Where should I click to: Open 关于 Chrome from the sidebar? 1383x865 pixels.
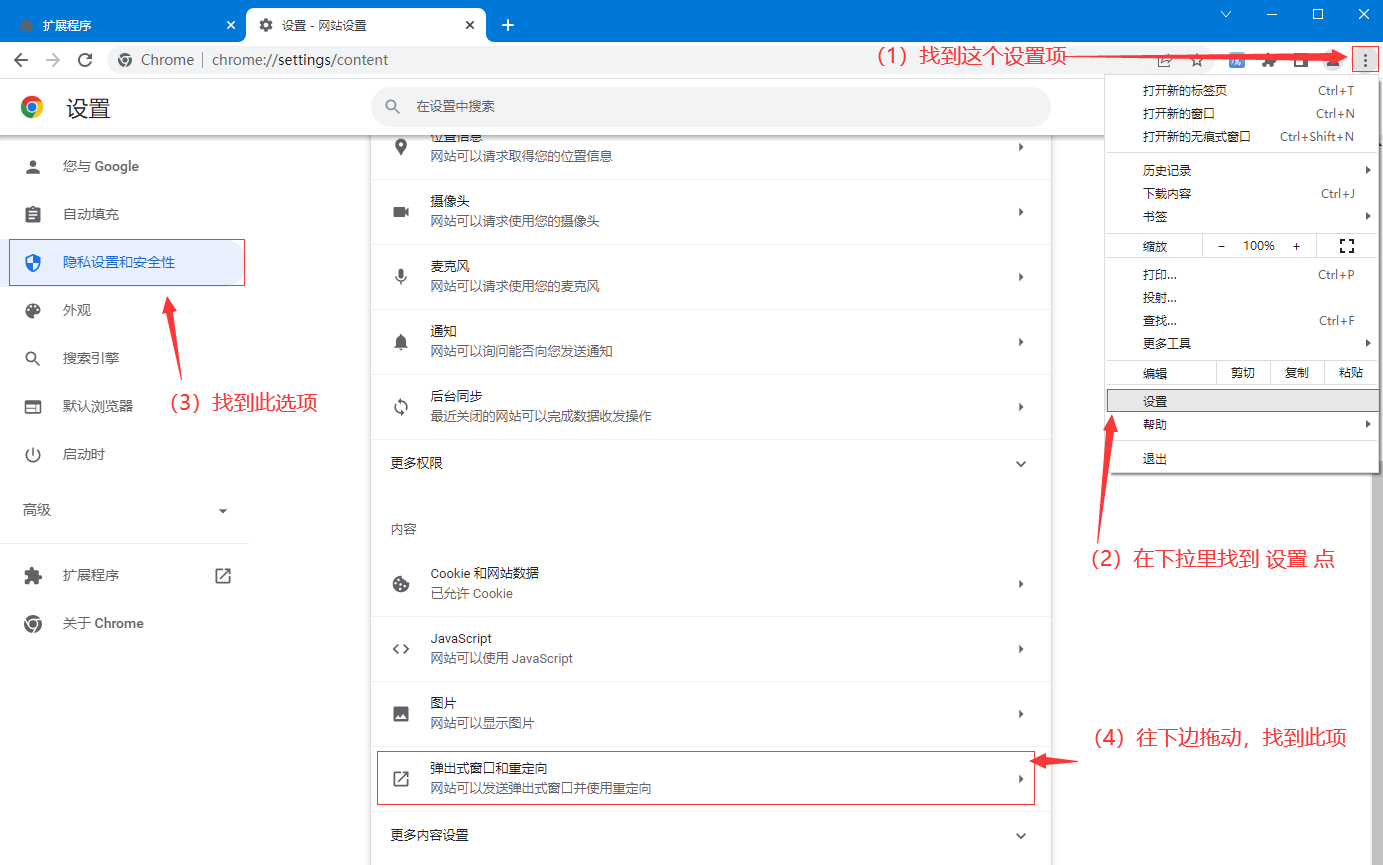coord(103,623)
